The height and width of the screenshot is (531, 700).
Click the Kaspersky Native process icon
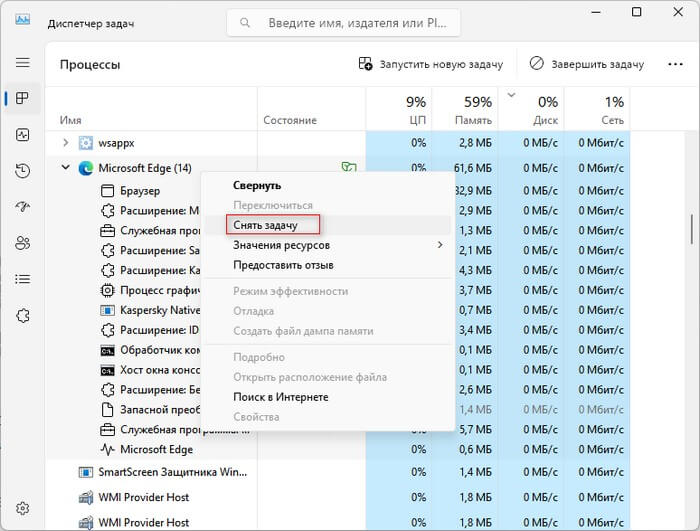coord(107,310)
